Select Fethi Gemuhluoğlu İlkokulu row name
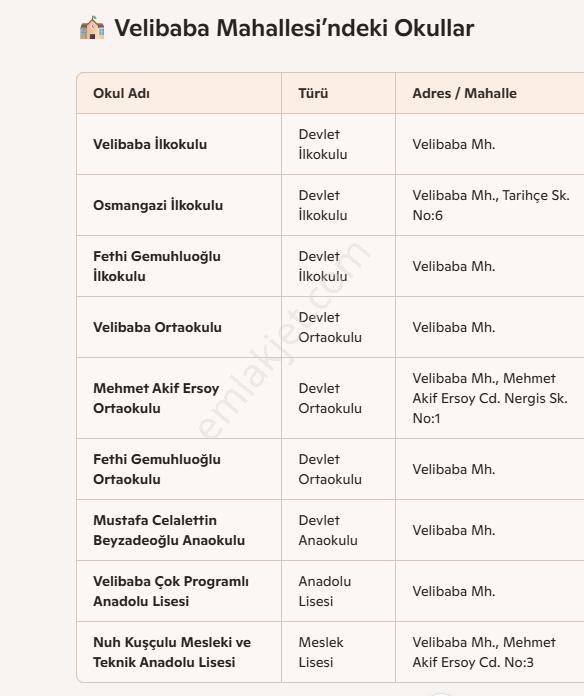584x696 pixels. [157, 266]
